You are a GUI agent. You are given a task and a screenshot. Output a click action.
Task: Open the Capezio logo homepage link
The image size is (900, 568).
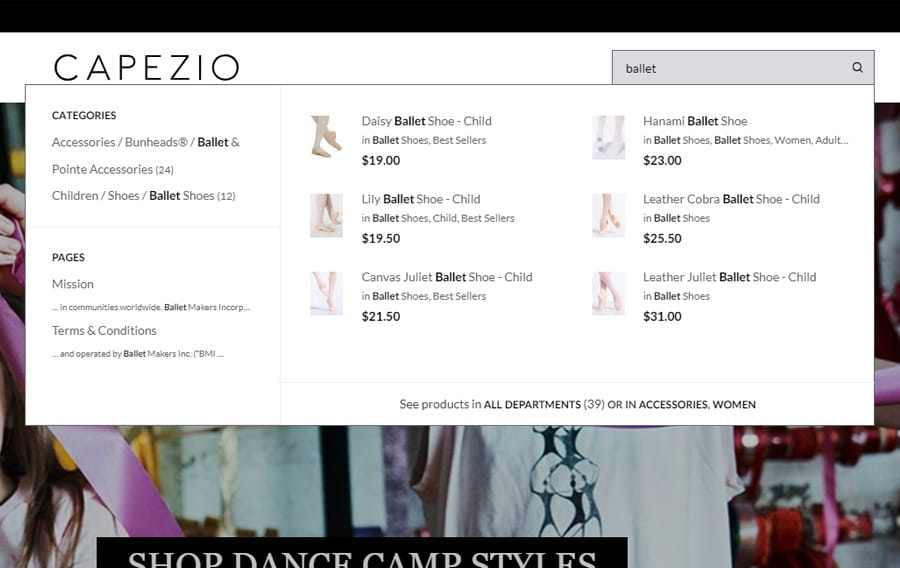[x=146, y=68]
